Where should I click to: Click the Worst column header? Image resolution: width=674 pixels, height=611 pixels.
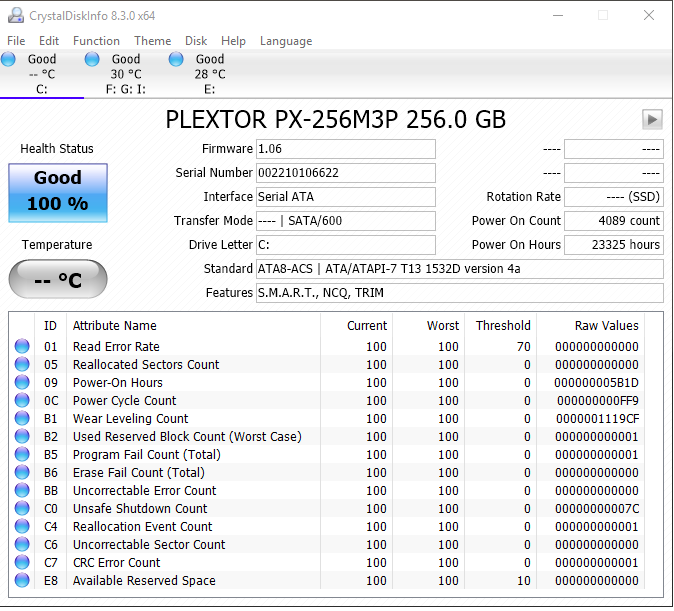[428, 325]
